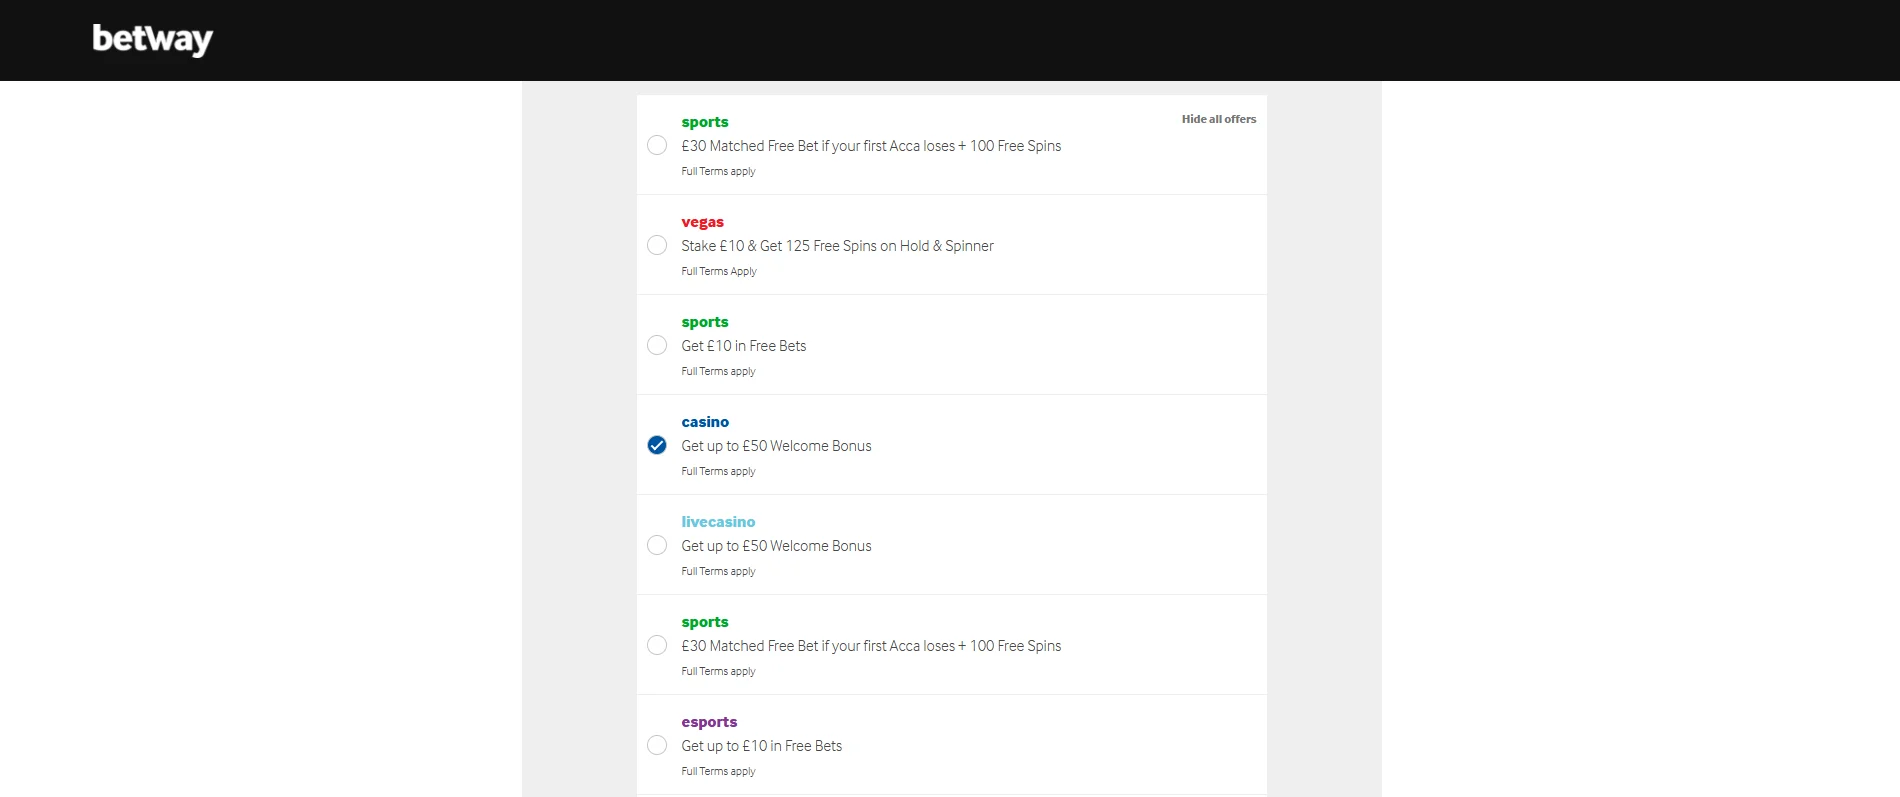Viewport: 1900px width, 797px height.
Task: Open Full Terms apply under the livecasino offer
Action: pos(718,571)
